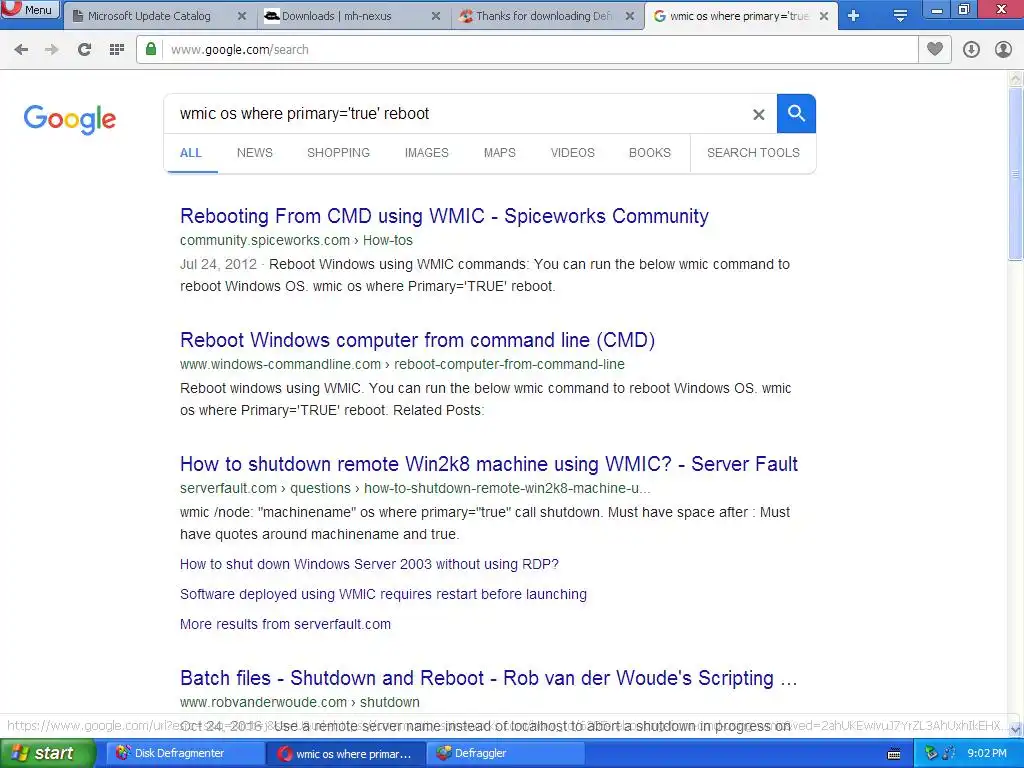This screenshot has width=1024, height=768.
Task: Close the wmic search tab
Action: click(824, 16)
